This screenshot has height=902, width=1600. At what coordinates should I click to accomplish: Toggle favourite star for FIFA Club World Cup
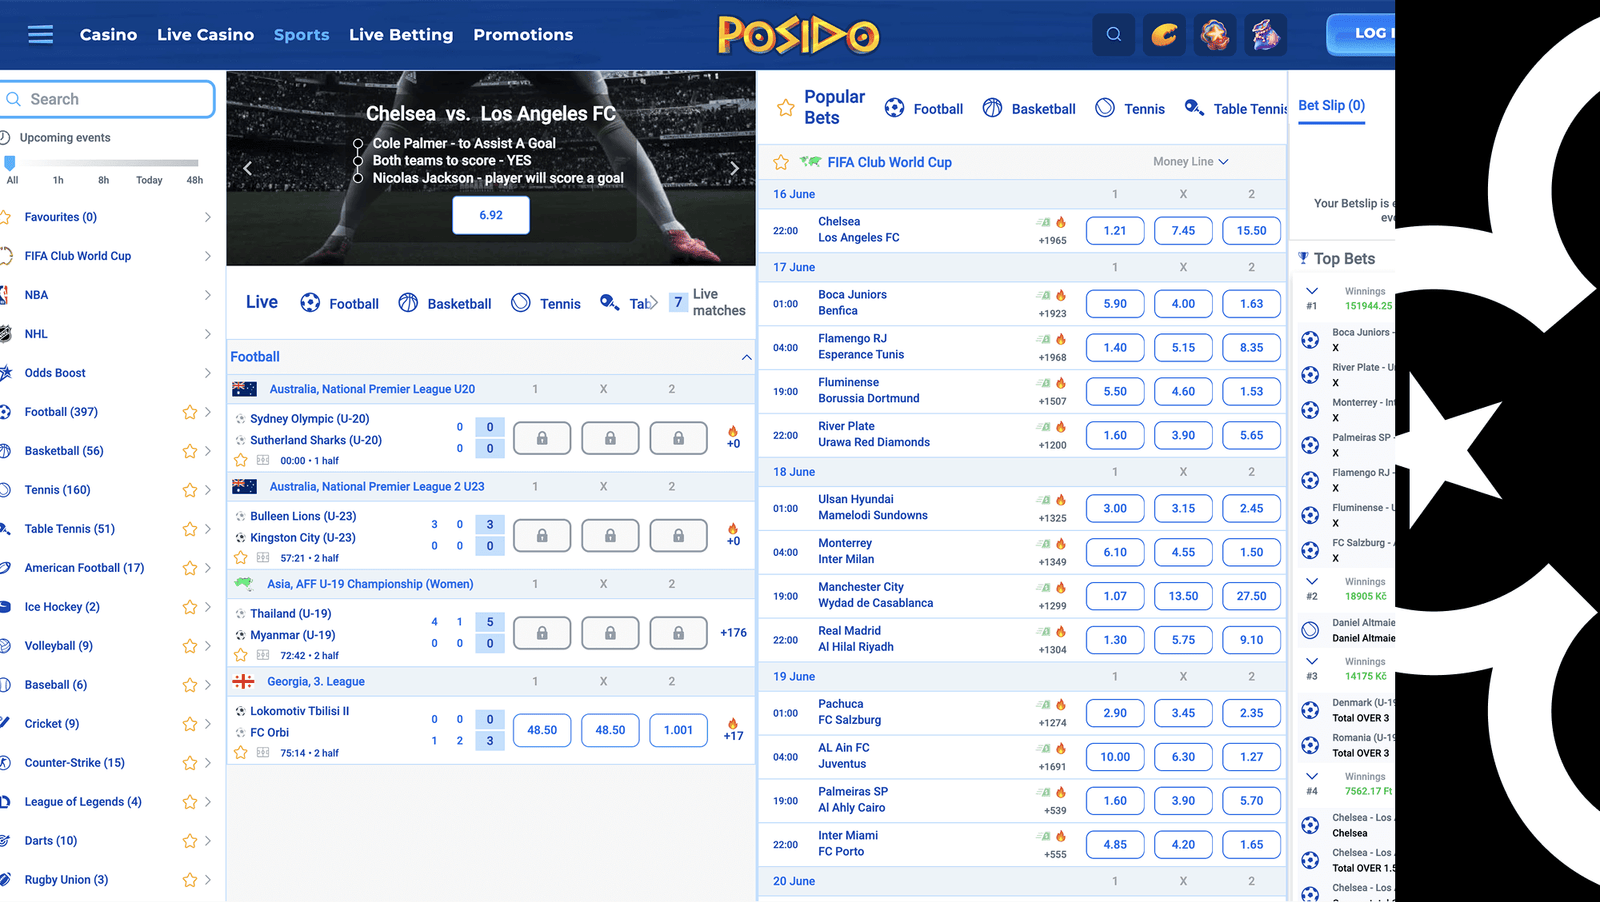coord(781,162)
